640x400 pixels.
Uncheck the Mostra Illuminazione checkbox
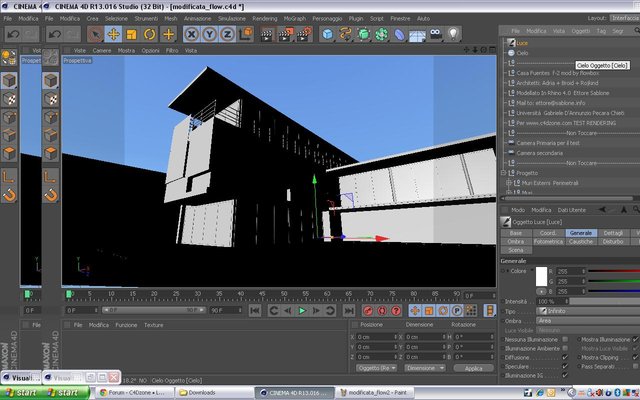coord(635,339)
